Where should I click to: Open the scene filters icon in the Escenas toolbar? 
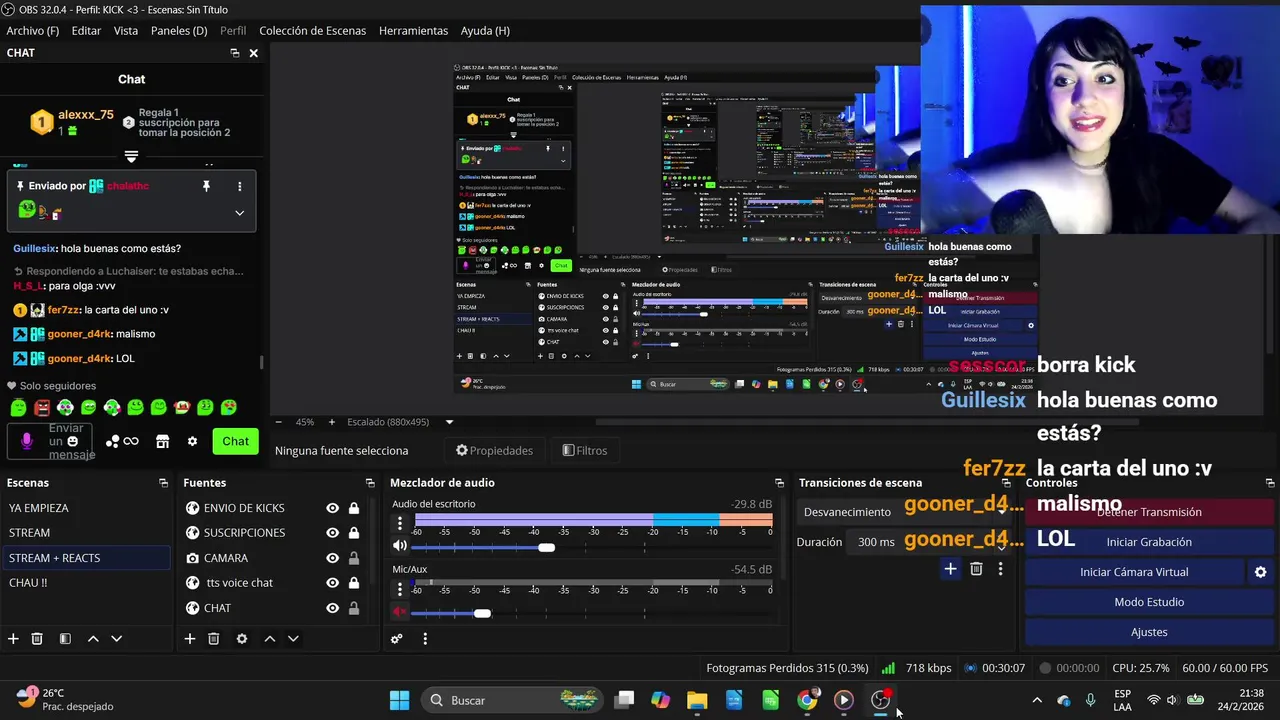point(65,639)
